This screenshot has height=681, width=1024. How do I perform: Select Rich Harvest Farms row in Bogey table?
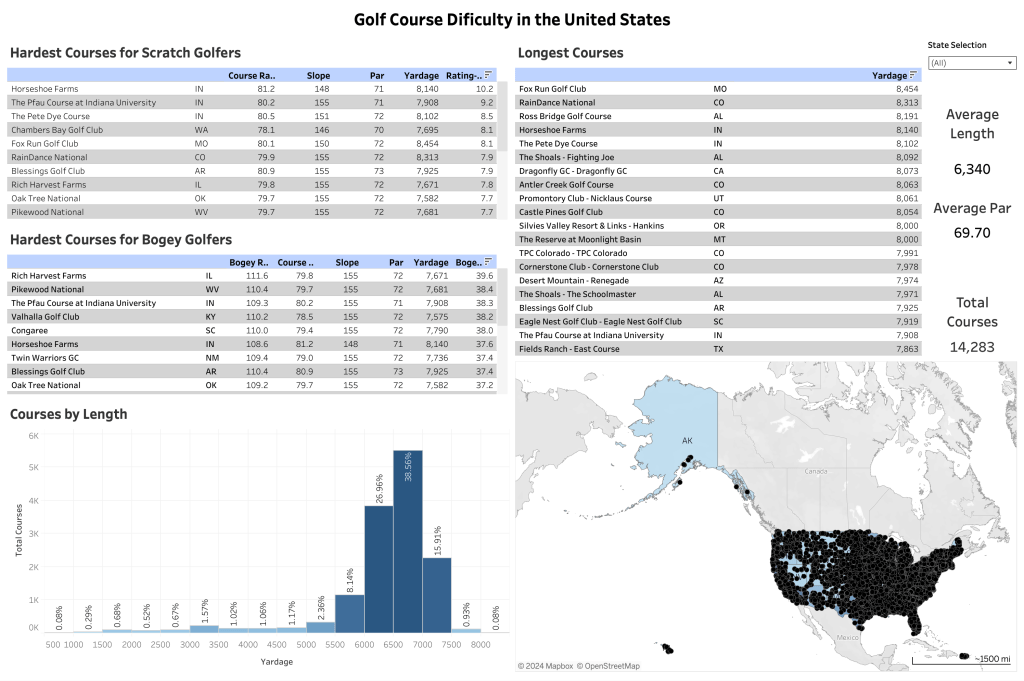48,276
